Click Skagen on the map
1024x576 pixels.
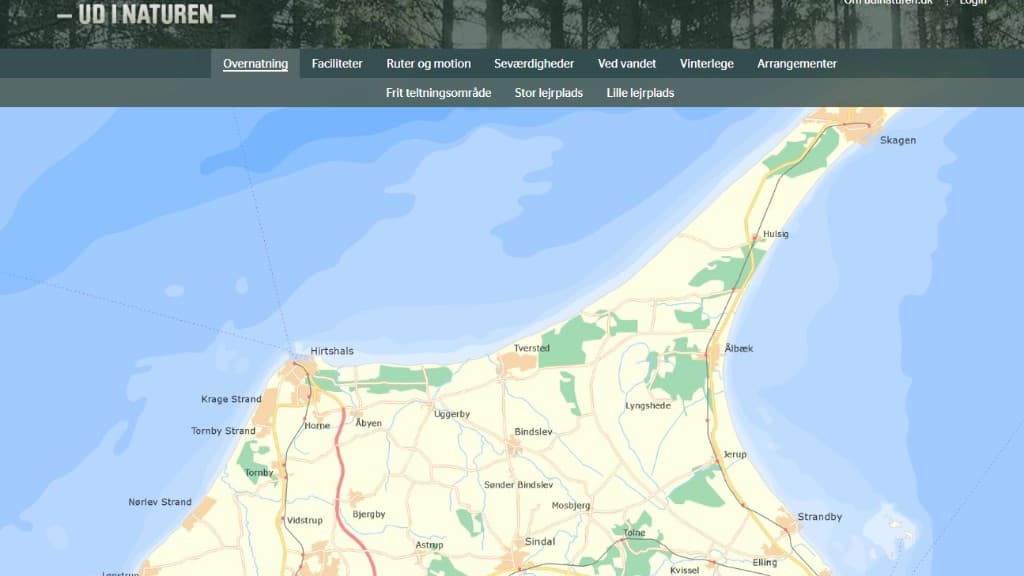pos(897,140)
